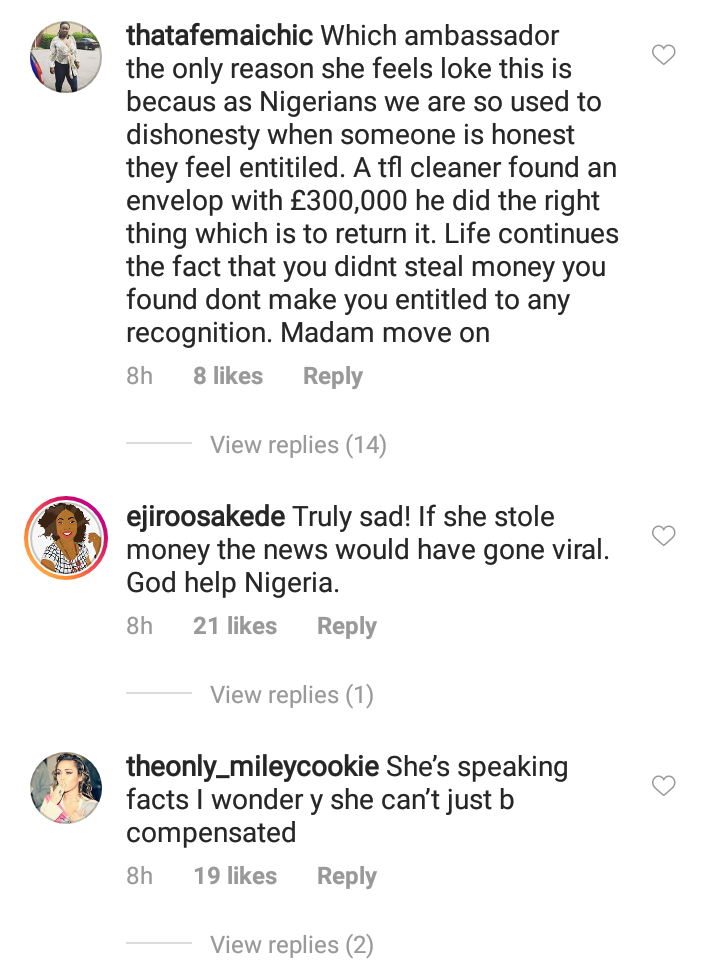The image size is (720, 973).
Task: Open the thatafemaichic username link
Action: (220, 37)
